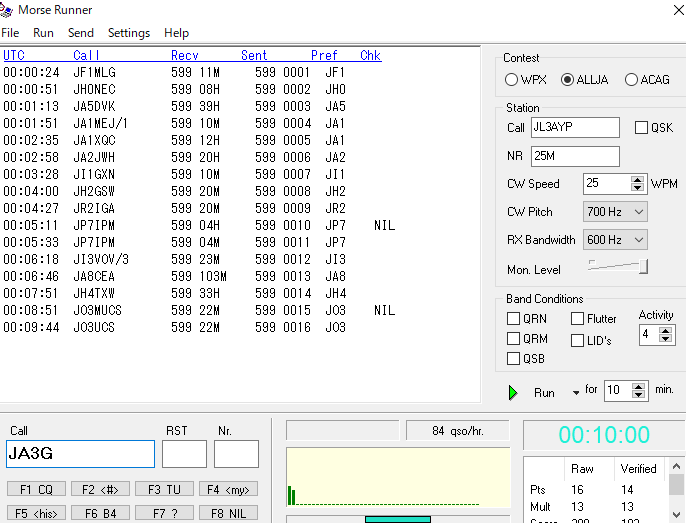This screenshot has height=523, width=686.
Task: Click the Run button label
Action: tap(544, 393)
